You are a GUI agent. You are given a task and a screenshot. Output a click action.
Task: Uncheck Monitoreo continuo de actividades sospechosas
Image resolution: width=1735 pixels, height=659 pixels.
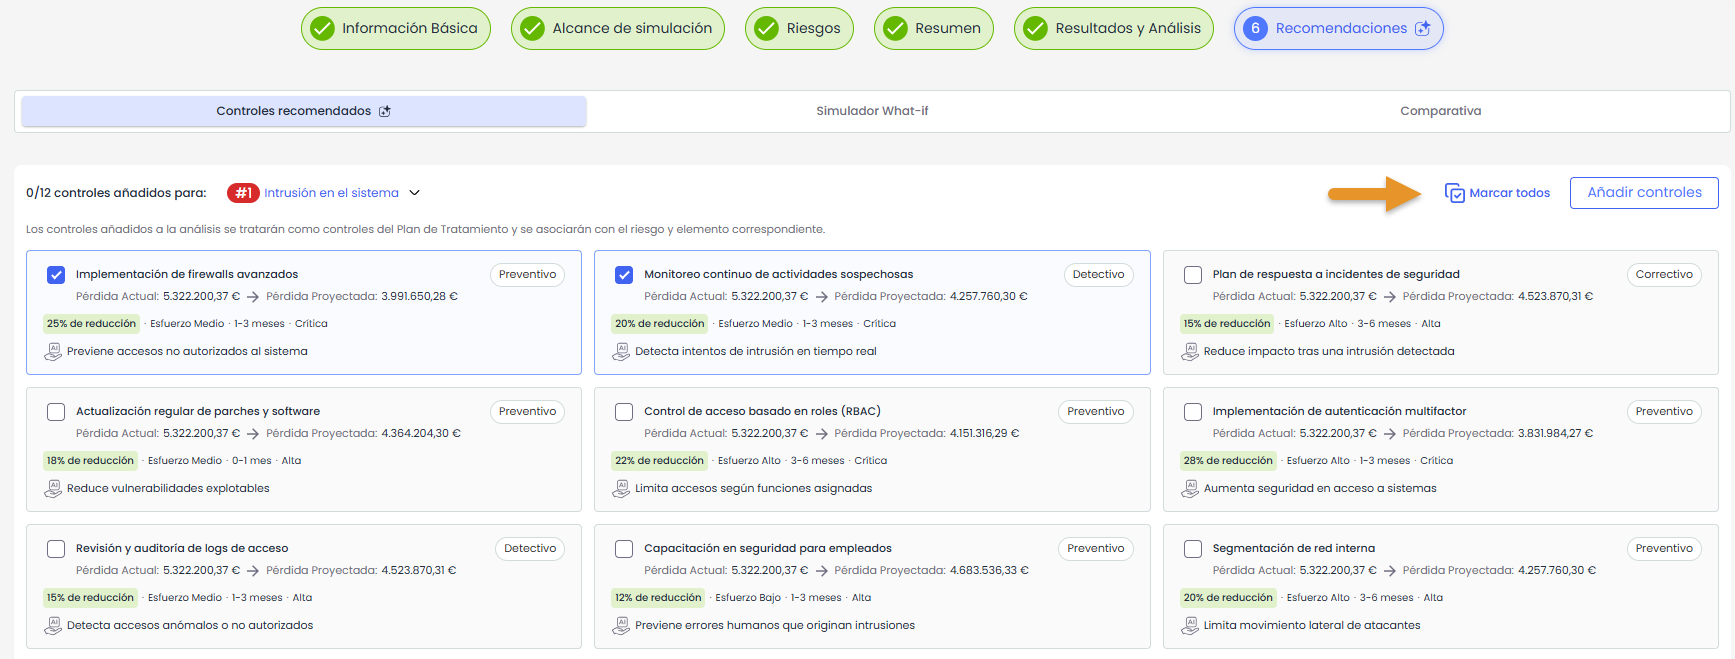(x=624, y=275)
